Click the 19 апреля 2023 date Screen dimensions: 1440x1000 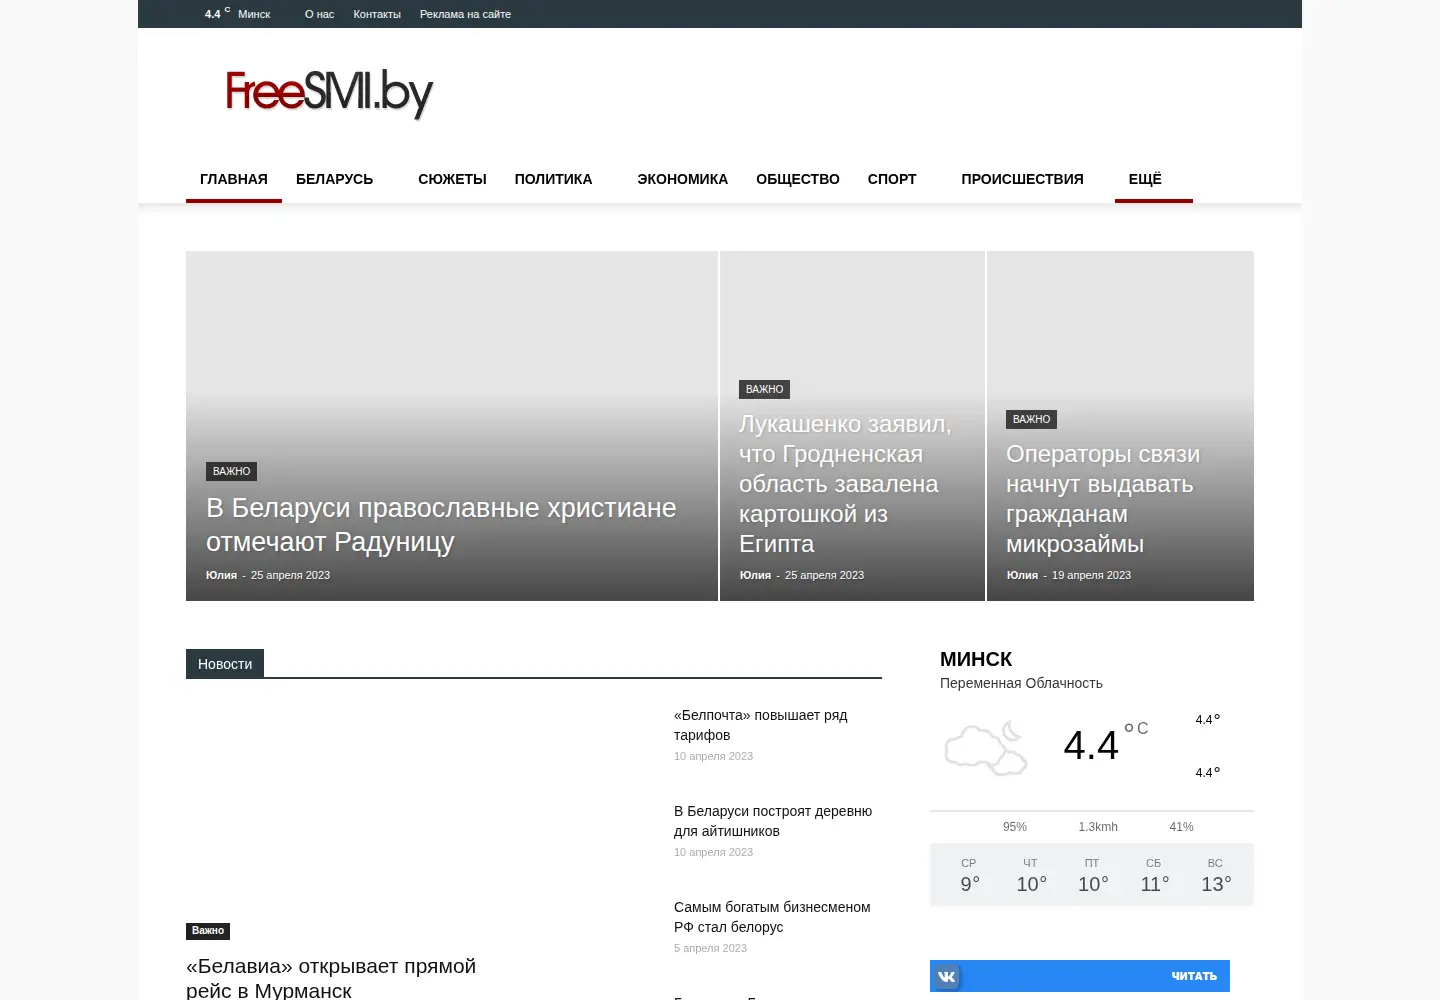pyautogui.click(x=1091, y=575)
